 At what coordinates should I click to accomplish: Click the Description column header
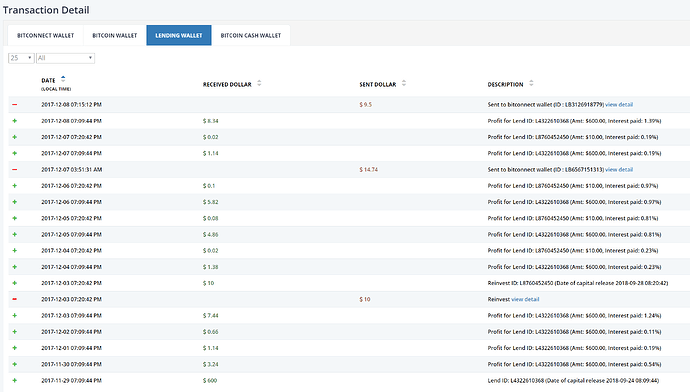[505, 84]
